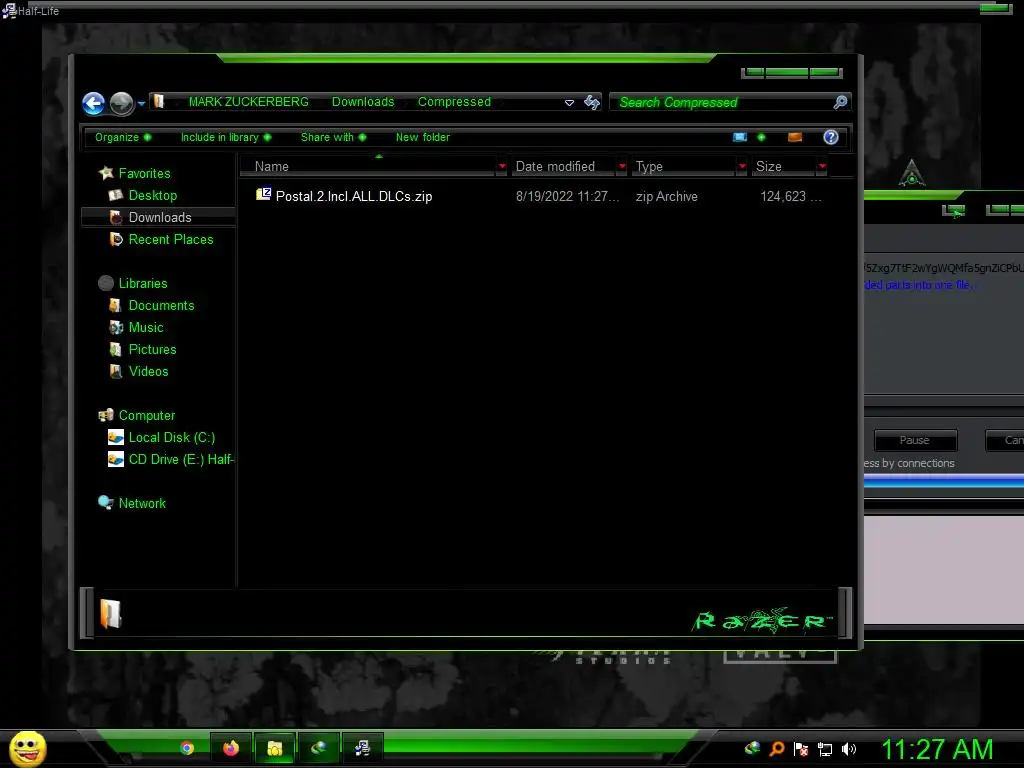The width and height of the screenshot is (1024, 768).
Task: Open Firefox from the taskbar
Action: tap(231, 748)
